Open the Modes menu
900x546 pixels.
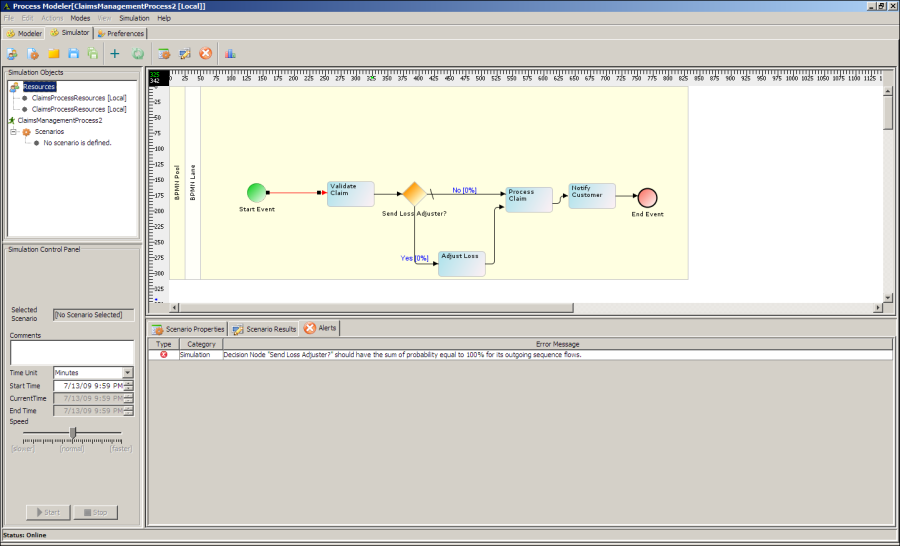point(80,18)
